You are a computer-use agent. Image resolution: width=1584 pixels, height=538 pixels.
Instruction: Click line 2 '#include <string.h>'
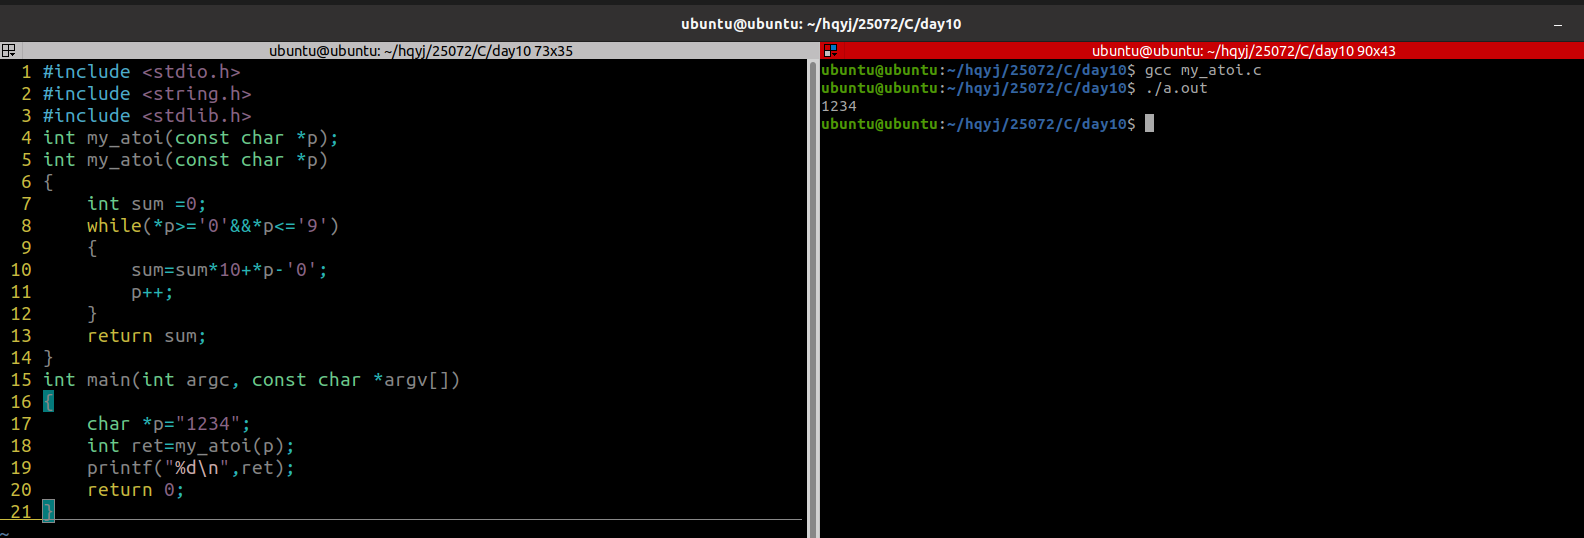point(147,94)
